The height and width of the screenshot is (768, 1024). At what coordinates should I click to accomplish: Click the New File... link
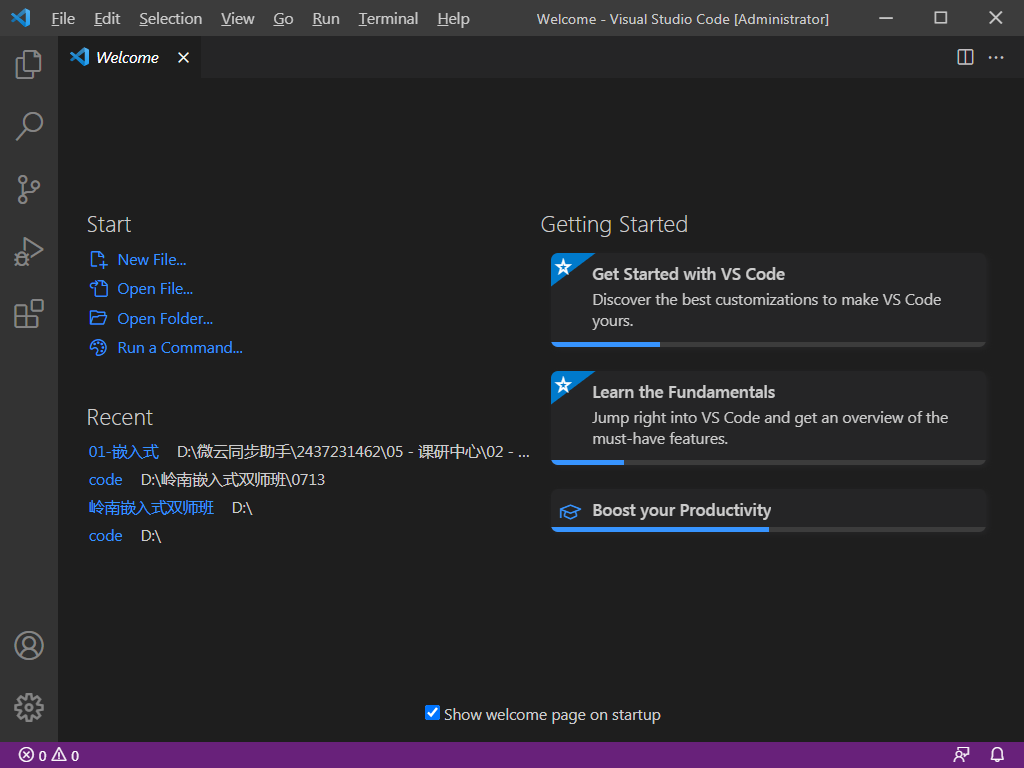152,259
